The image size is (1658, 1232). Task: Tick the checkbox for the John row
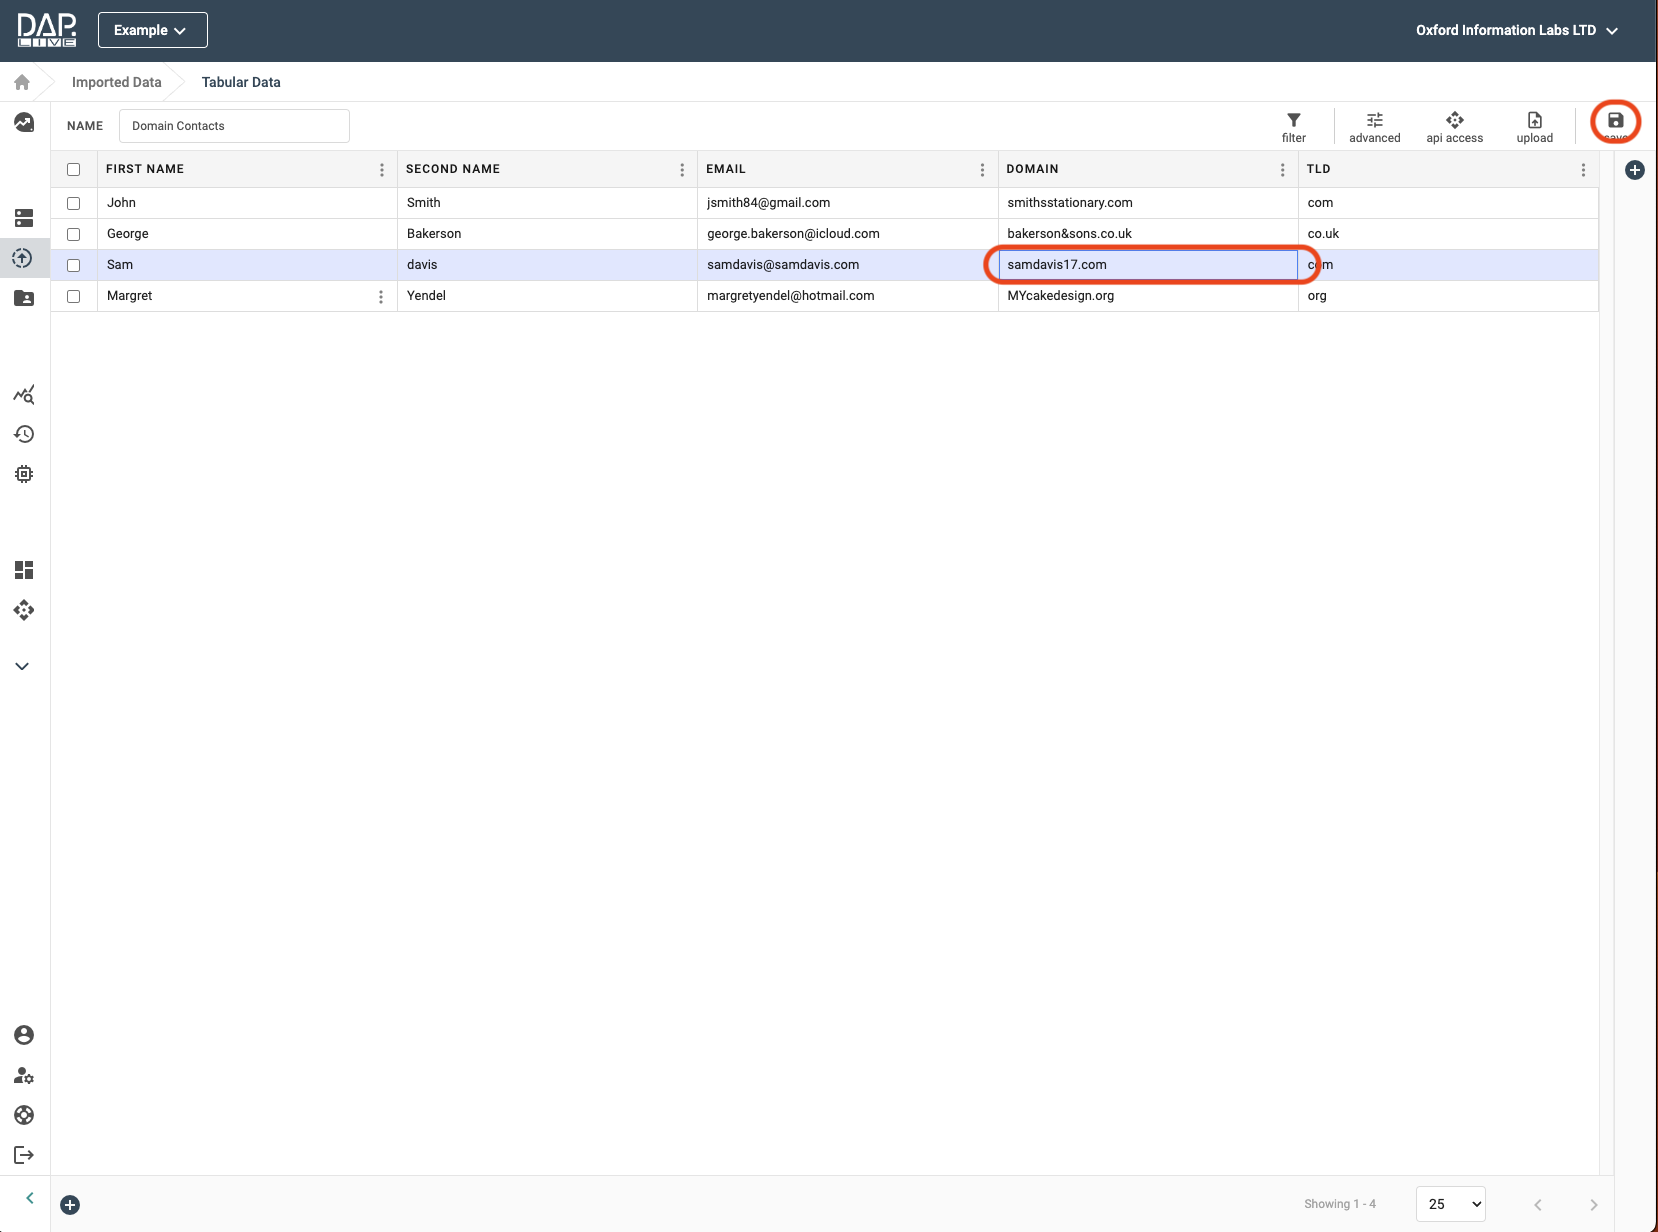pos(74,203)
